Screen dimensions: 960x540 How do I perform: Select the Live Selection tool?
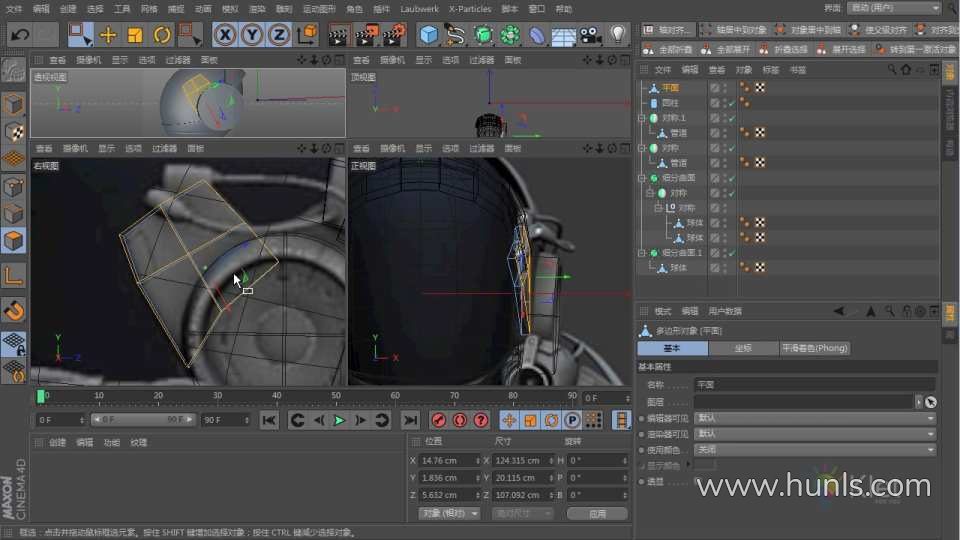pyautogui.click(x=80, y=34)
